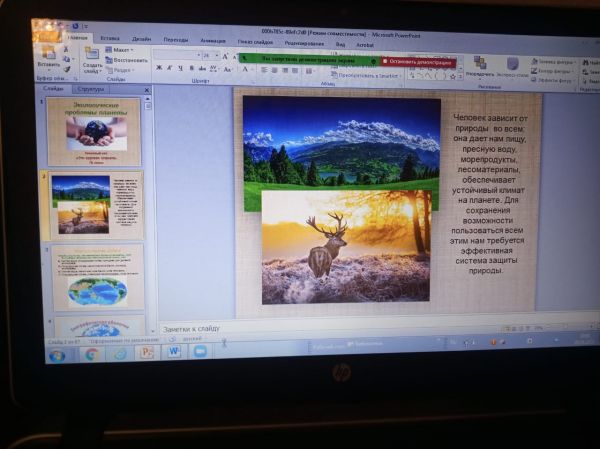Open PowerPoint from the Windows taskbar
This screenshot has height=449, width=600.
point(146,352)
